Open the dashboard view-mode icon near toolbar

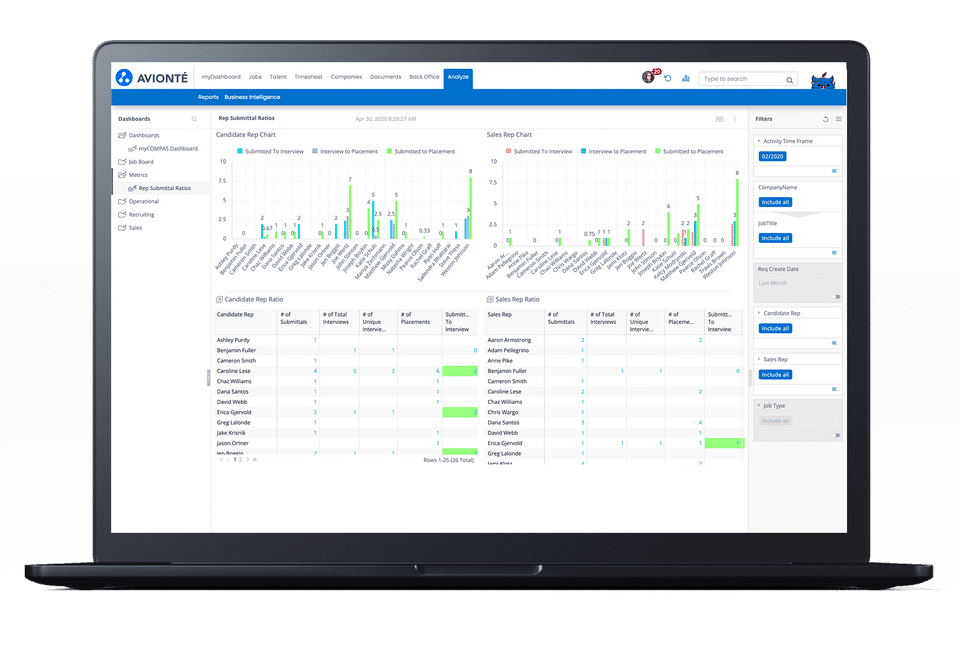(720, 119)
